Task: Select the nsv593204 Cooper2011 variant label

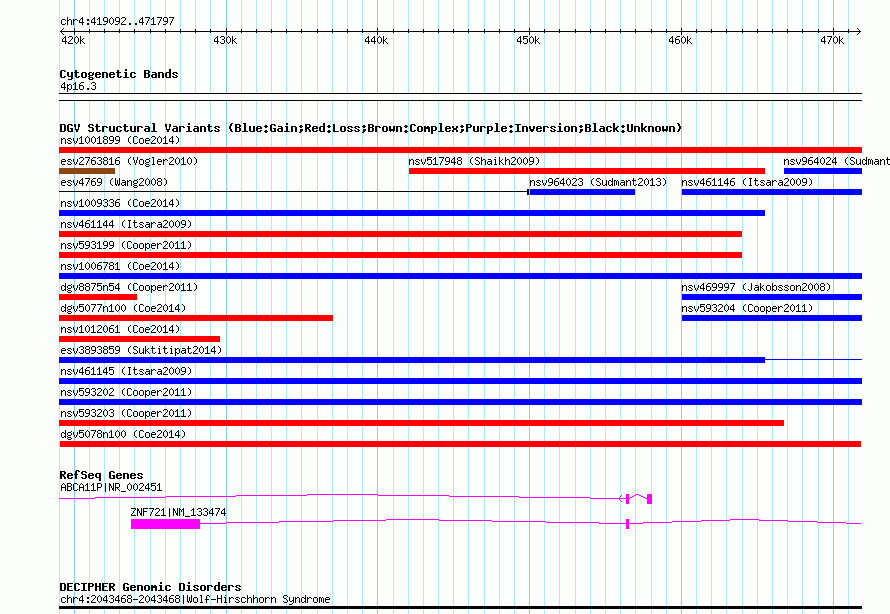Action: click(x=747, y=308)
